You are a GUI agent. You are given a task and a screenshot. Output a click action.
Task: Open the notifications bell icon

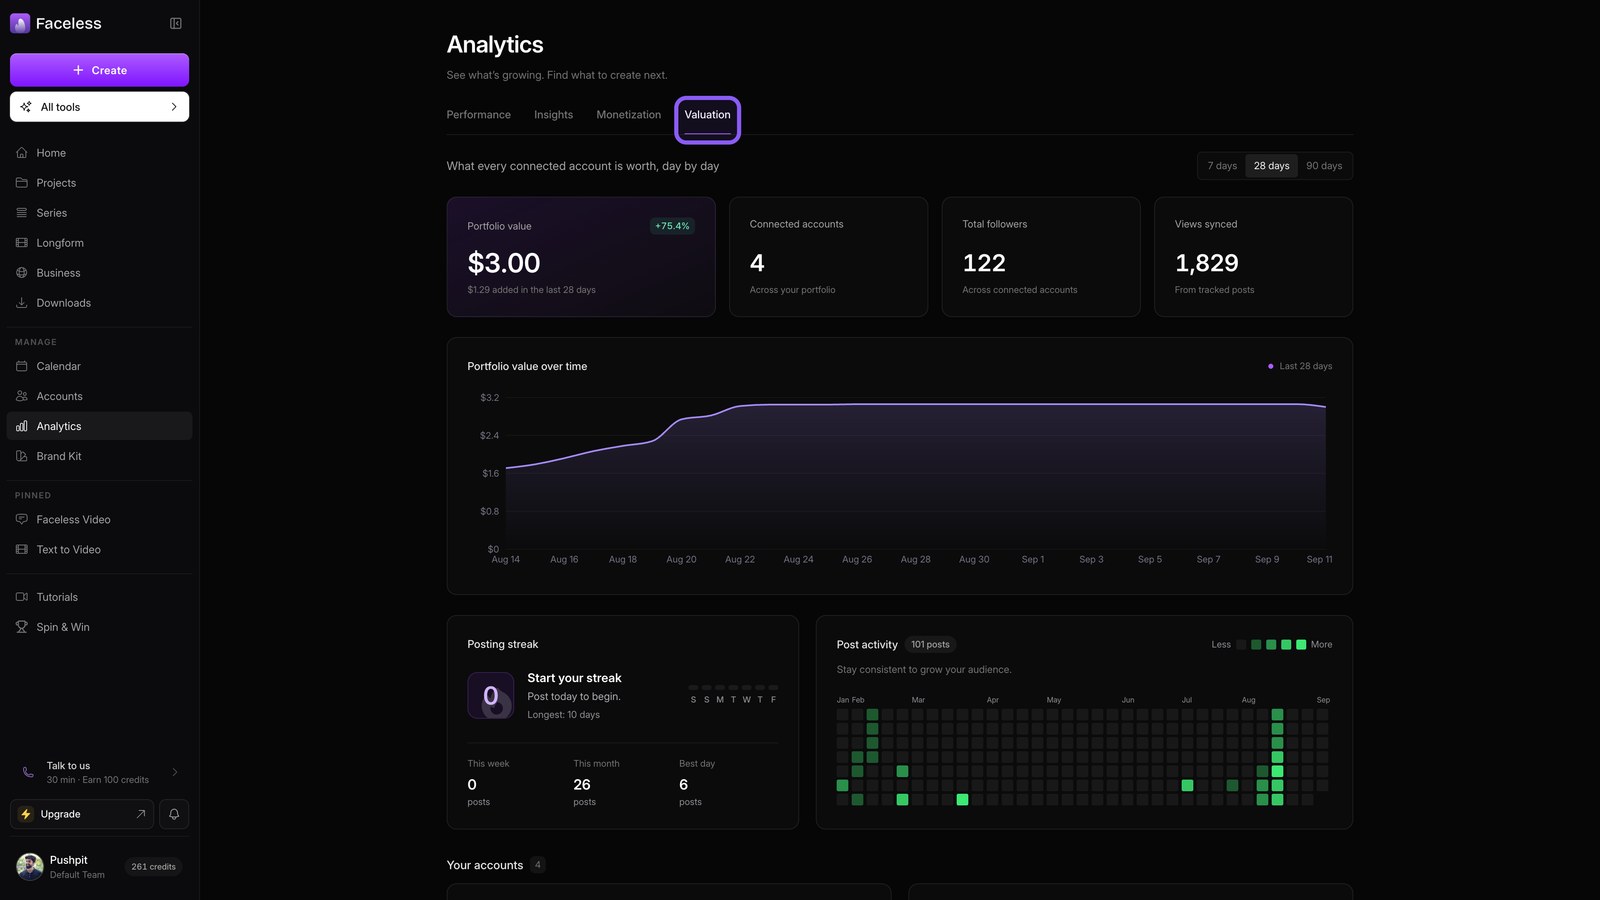coord(174,814)
